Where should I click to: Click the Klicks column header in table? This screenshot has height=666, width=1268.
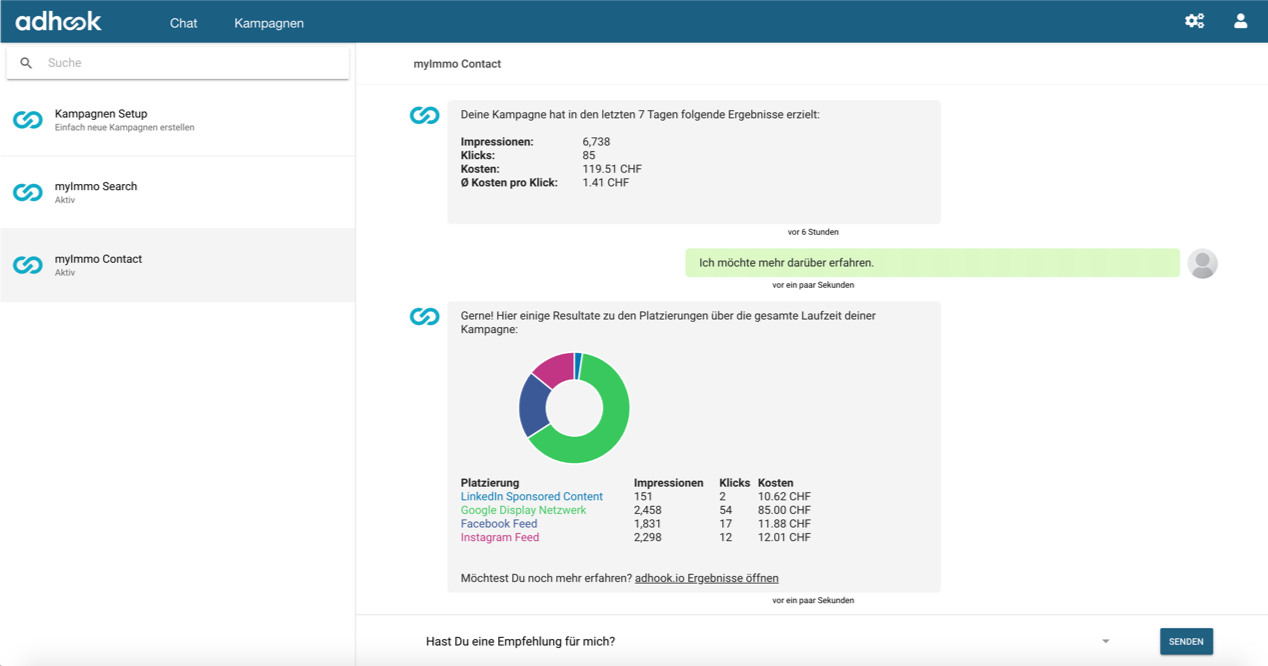734,483
